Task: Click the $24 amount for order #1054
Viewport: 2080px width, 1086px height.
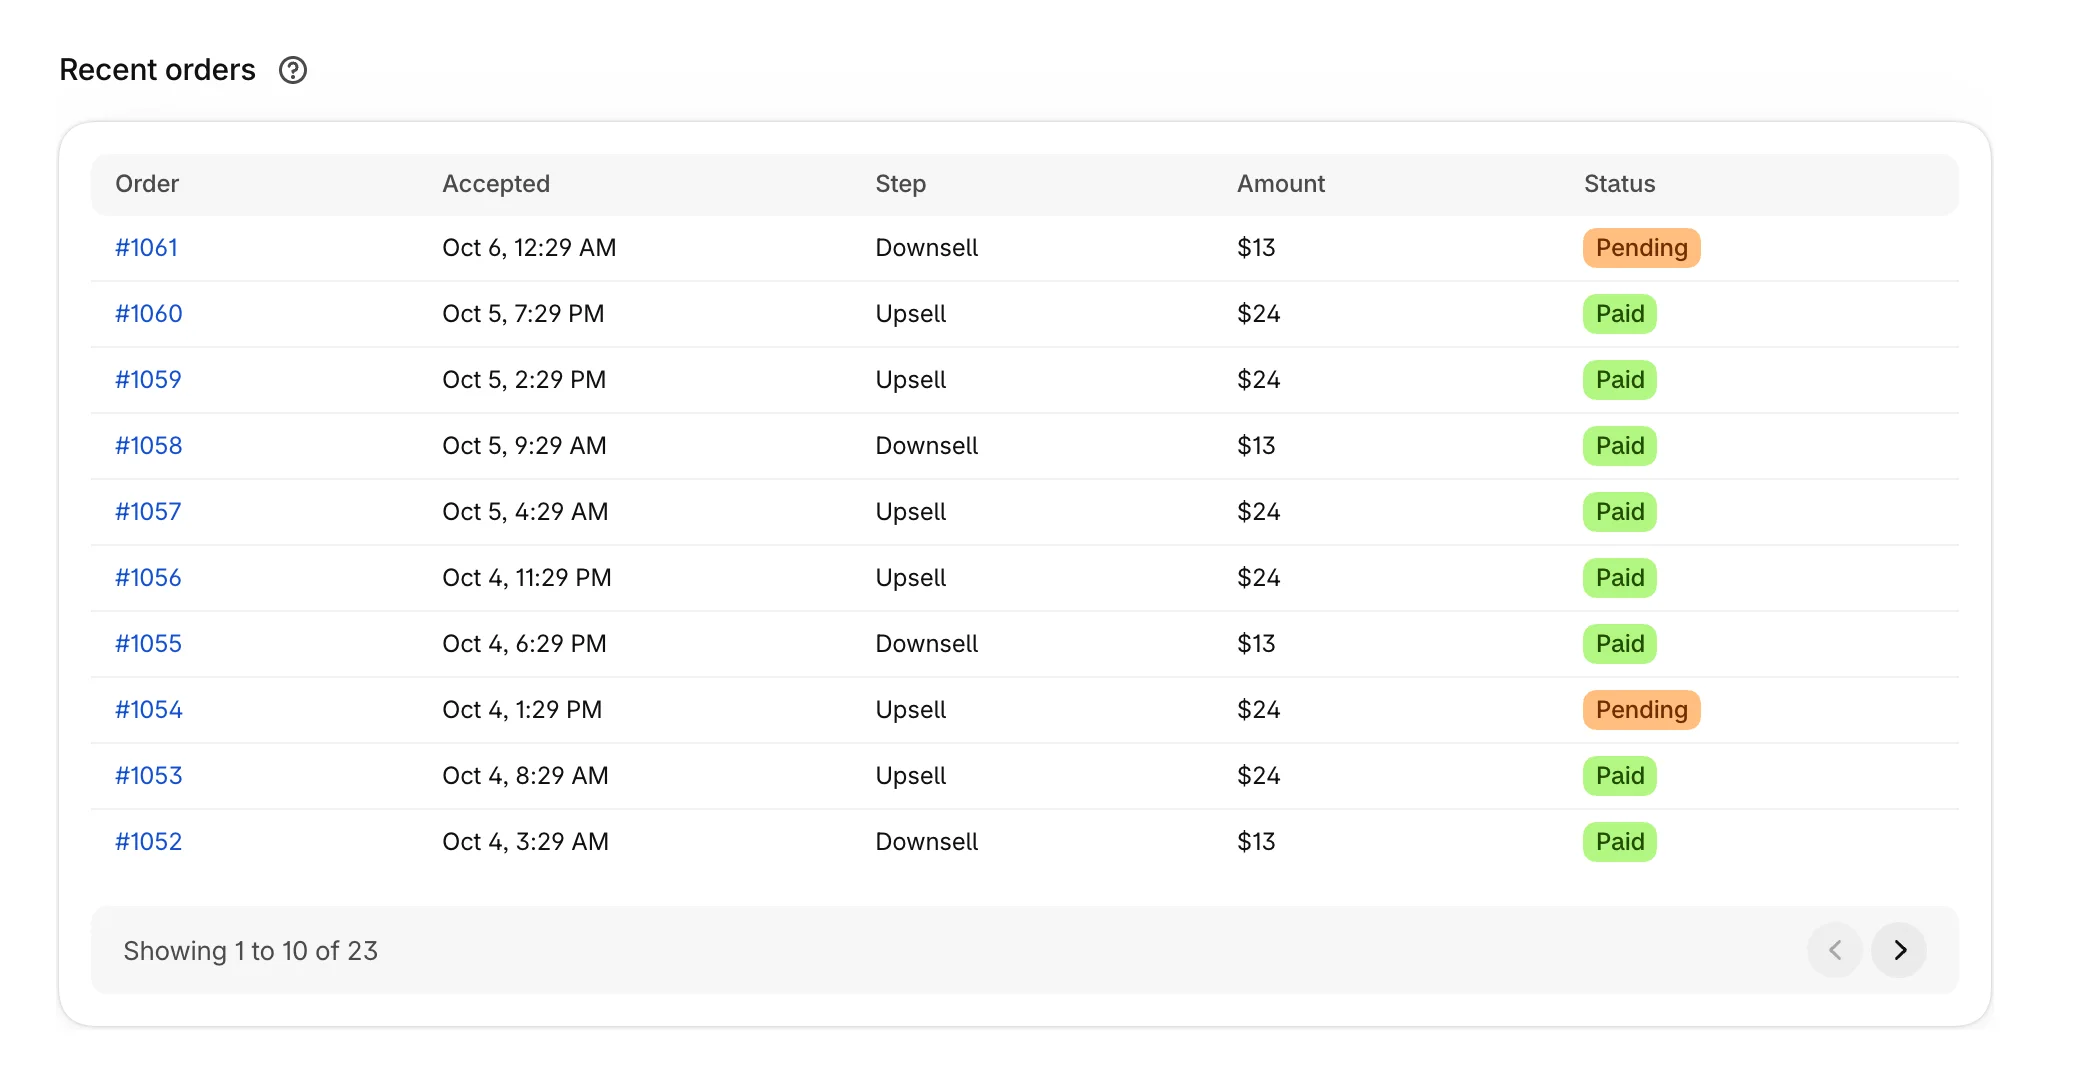Action: pyautogui.click(x=1259, y=710)
